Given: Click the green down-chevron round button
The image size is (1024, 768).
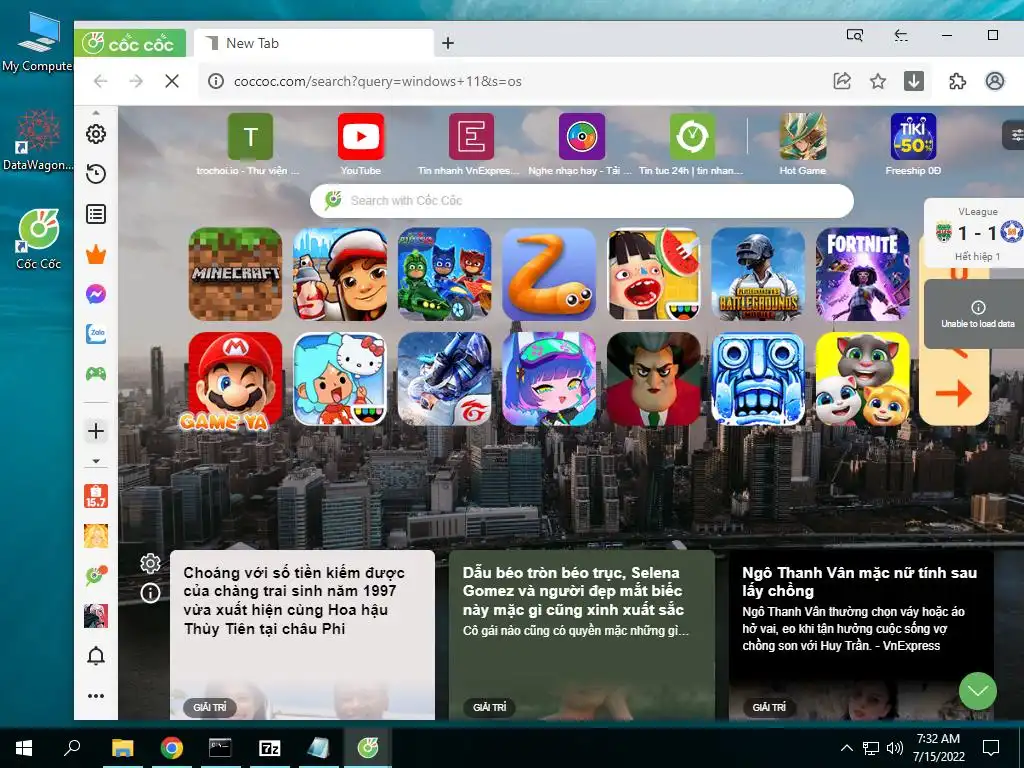Looking at the screenshot, I should [978, 691].
